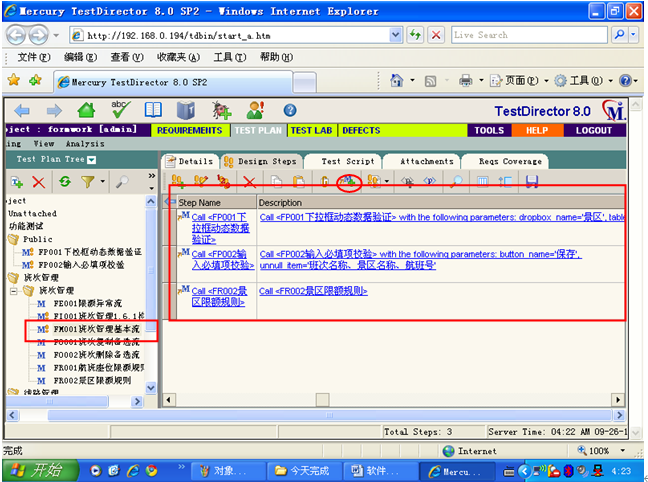Image resolution: width=648 pixels, height=482 pixels.
Task: Open the Analysis menu
Action: pyautogui.click(x=85, y=144)
